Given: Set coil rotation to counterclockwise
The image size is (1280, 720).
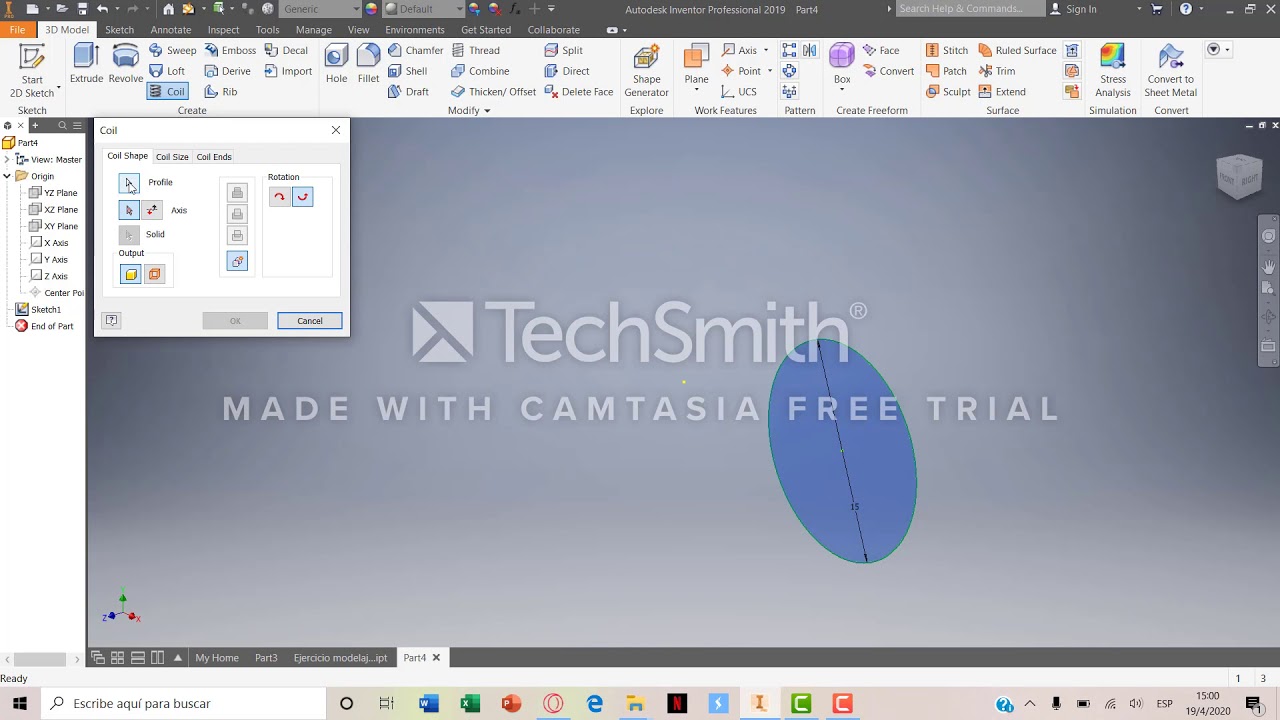Looking at the screenshot, I should pos(302,197).
